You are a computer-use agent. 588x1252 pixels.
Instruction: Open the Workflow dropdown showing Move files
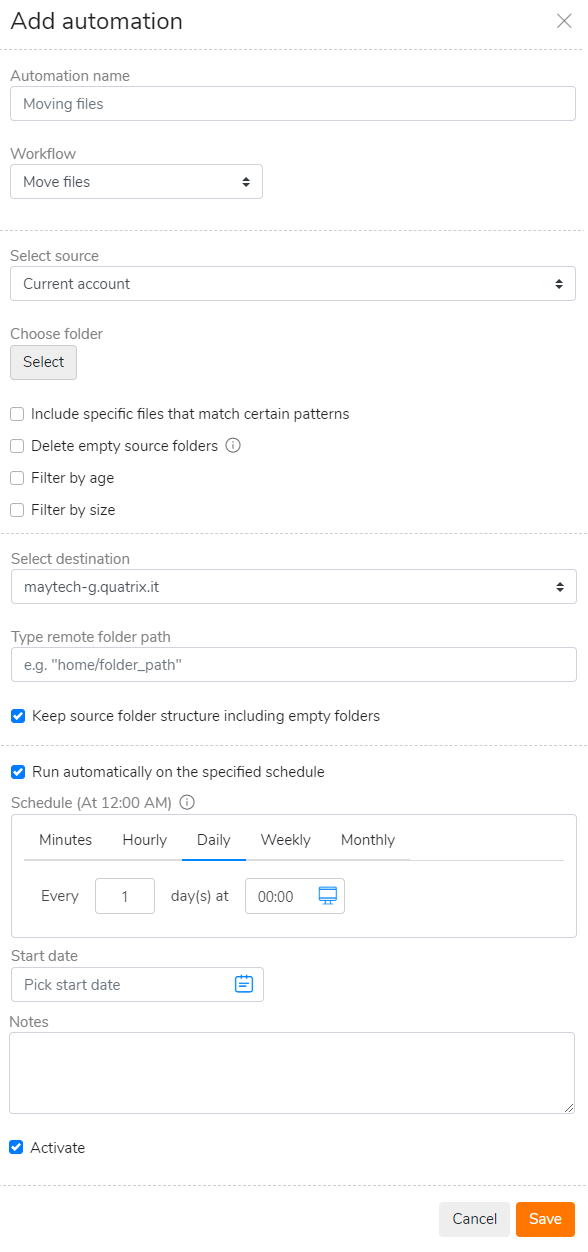pyautogui.click(x=136, y=182)
